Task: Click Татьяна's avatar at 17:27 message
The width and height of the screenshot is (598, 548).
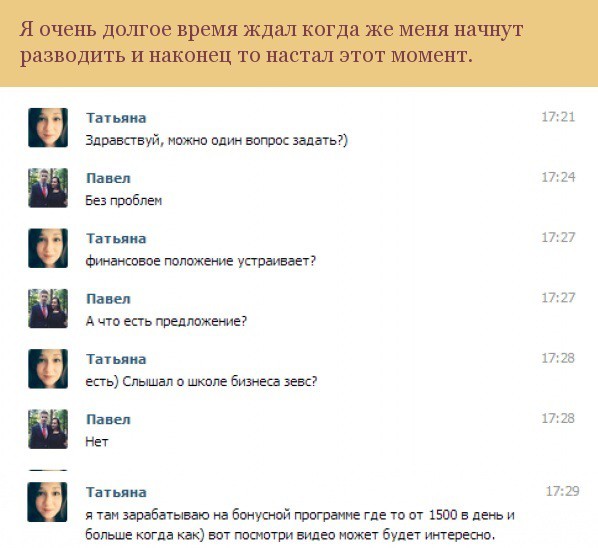Action: 48,248
